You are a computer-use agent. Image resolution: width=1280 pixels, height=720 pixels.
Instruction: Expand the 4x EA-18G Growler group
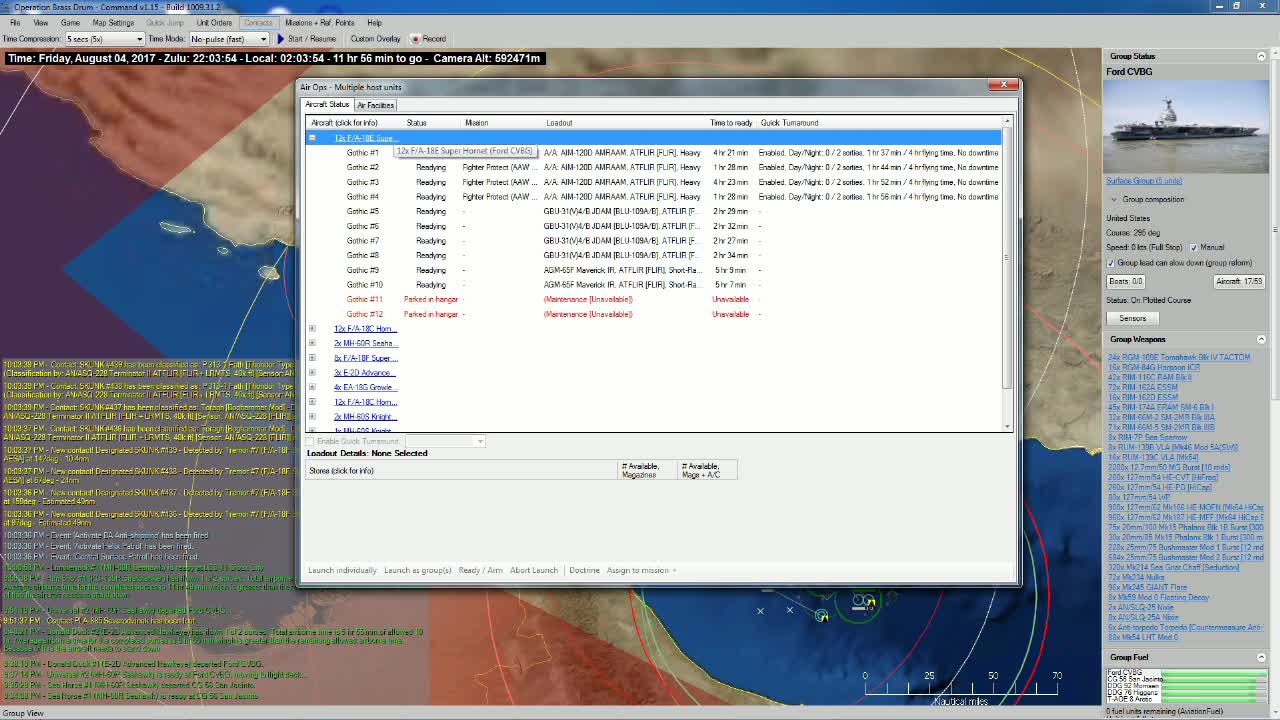[312, 387]
